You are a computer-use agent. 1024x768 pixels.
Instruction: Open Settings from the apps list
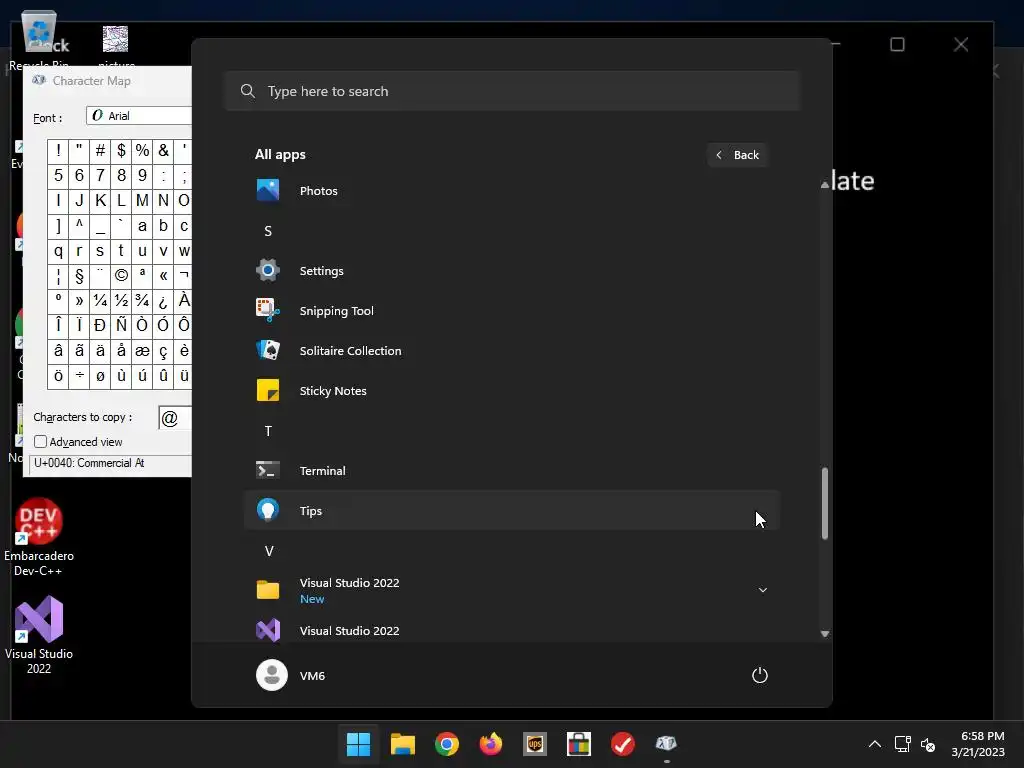point(511,270)
